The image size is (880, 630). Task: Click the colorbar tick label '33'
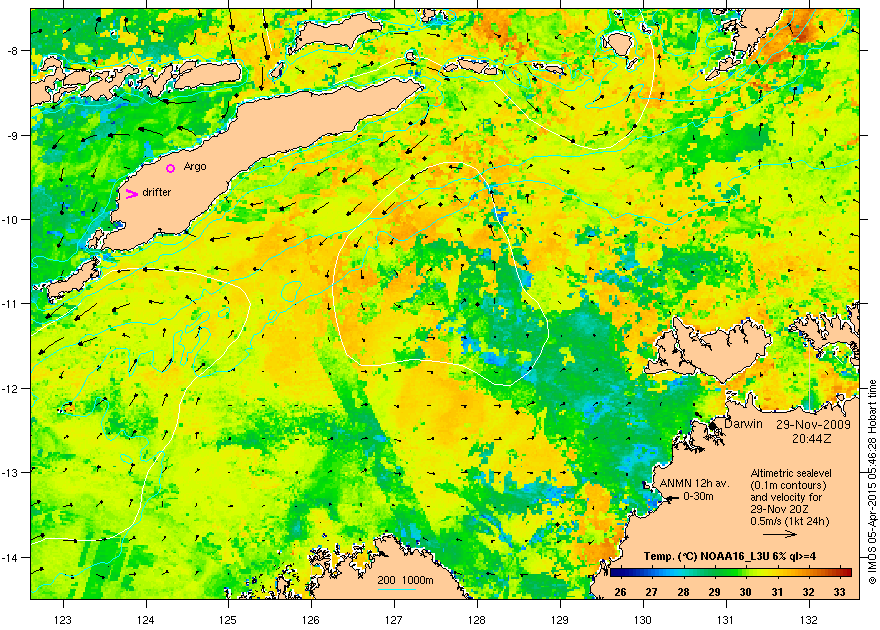point(840,592)
